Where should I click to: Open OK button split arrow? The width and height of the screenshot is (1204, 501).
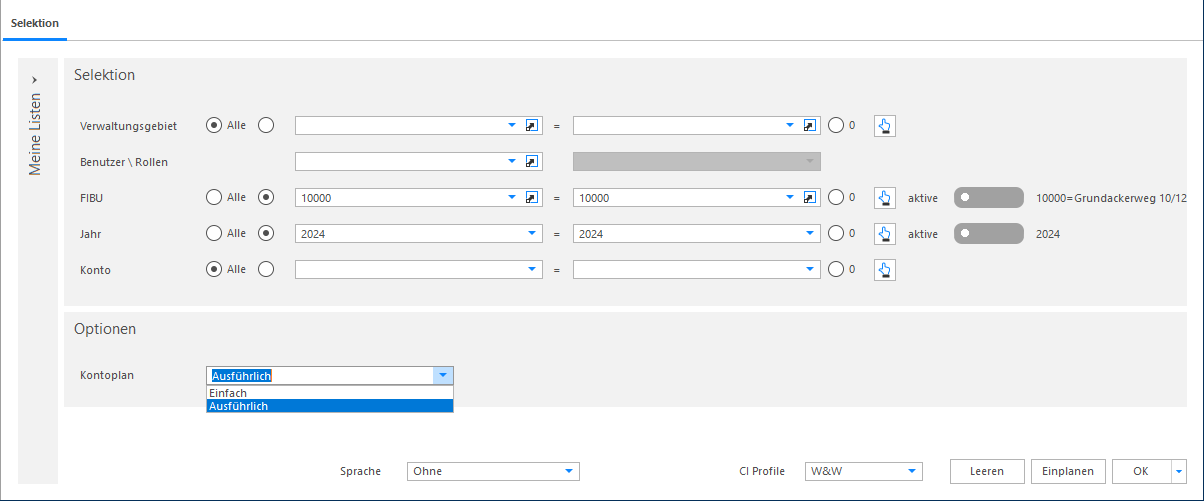point(1179,471)
